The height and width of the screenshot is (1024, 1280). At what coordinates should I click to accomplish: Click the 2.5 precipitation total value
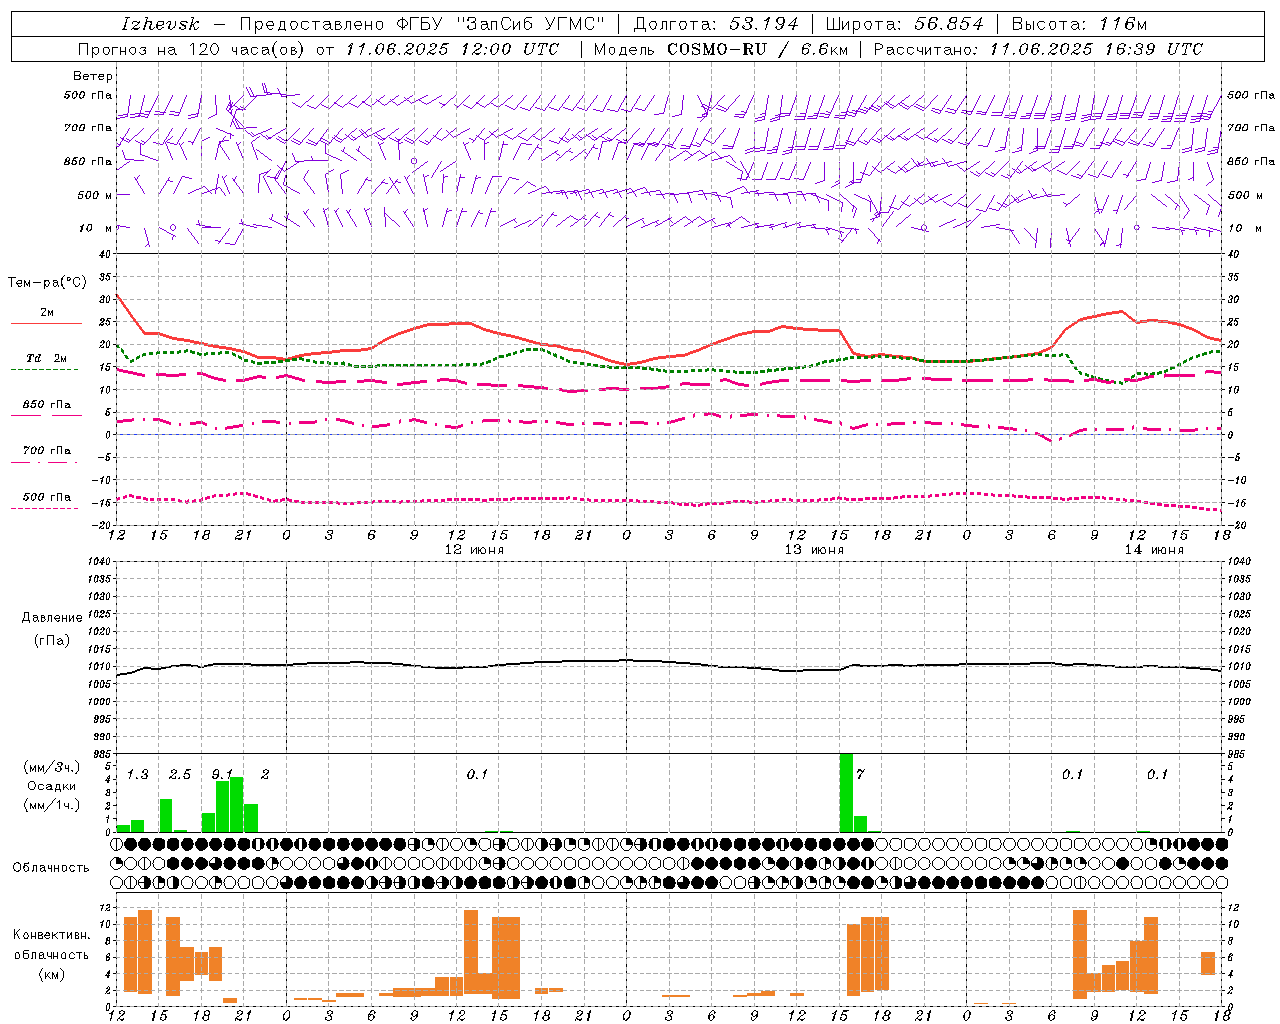180,774
